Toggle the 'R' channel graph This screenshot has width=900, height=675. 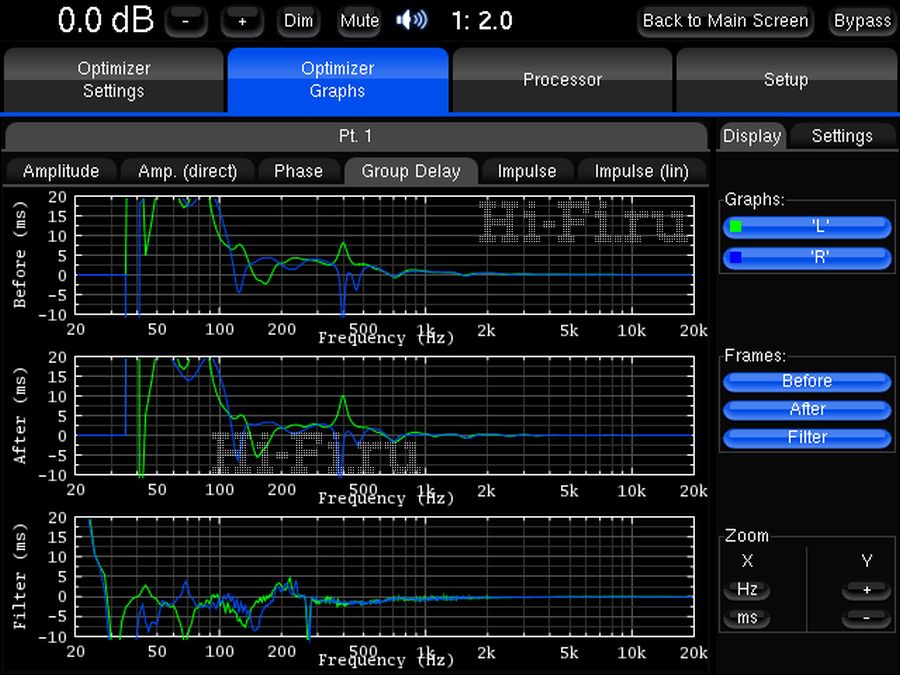coord(806,257)
